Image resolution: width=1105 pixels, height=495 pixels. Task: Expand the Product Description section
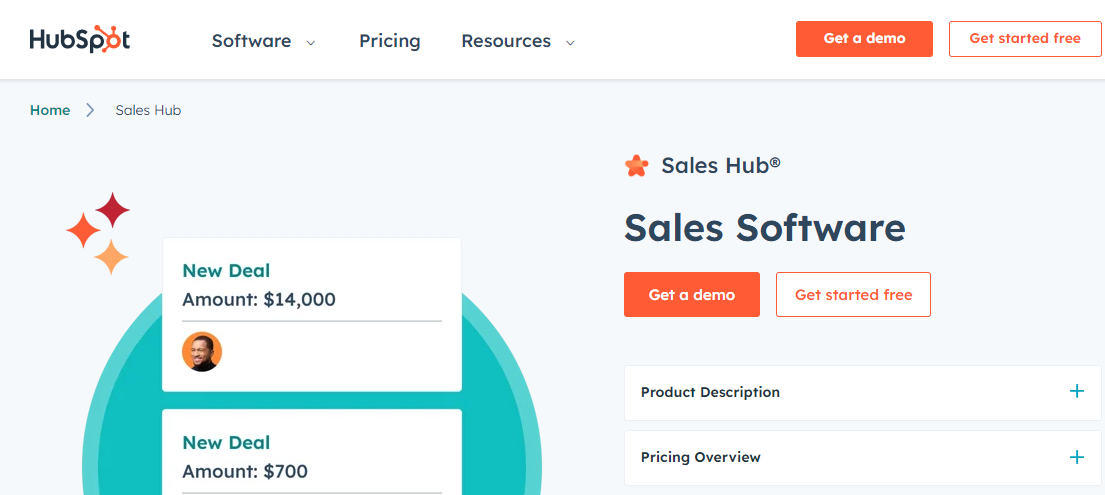(x=863, y=392)
